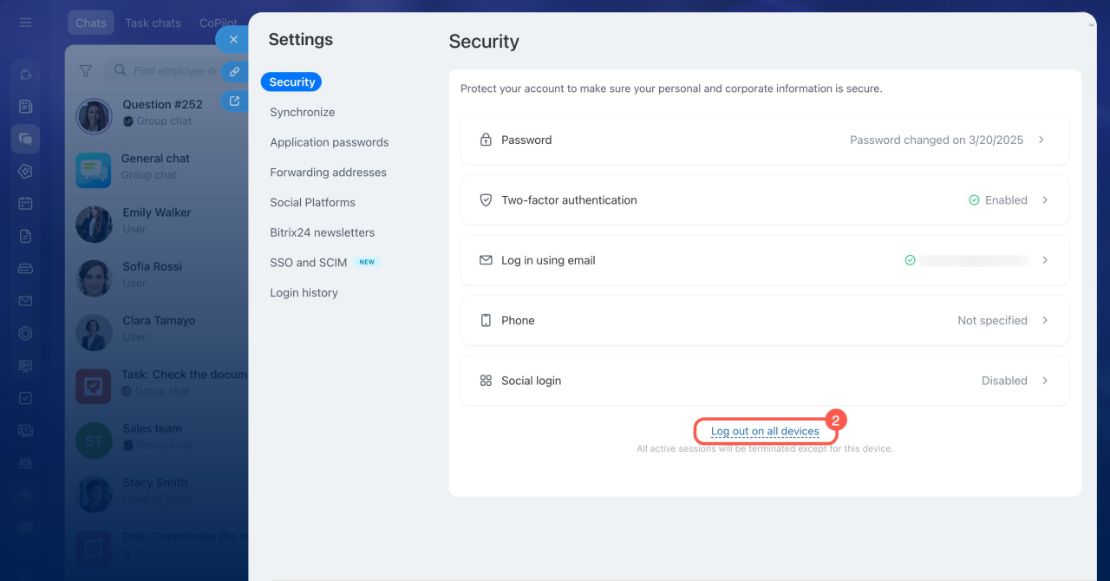Expand the Phone row chevron
Viewport: 1110px width, 581px height.
tap(1045, 321)
